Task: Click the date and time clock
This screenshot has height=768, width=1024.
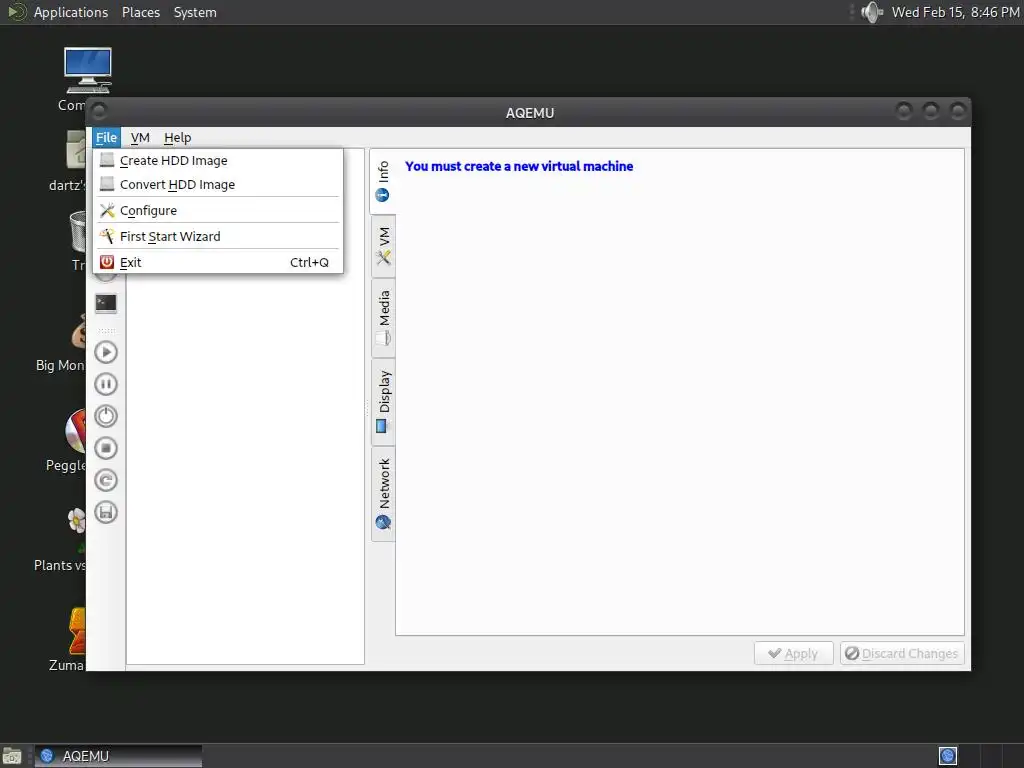Action: point(955,12)
